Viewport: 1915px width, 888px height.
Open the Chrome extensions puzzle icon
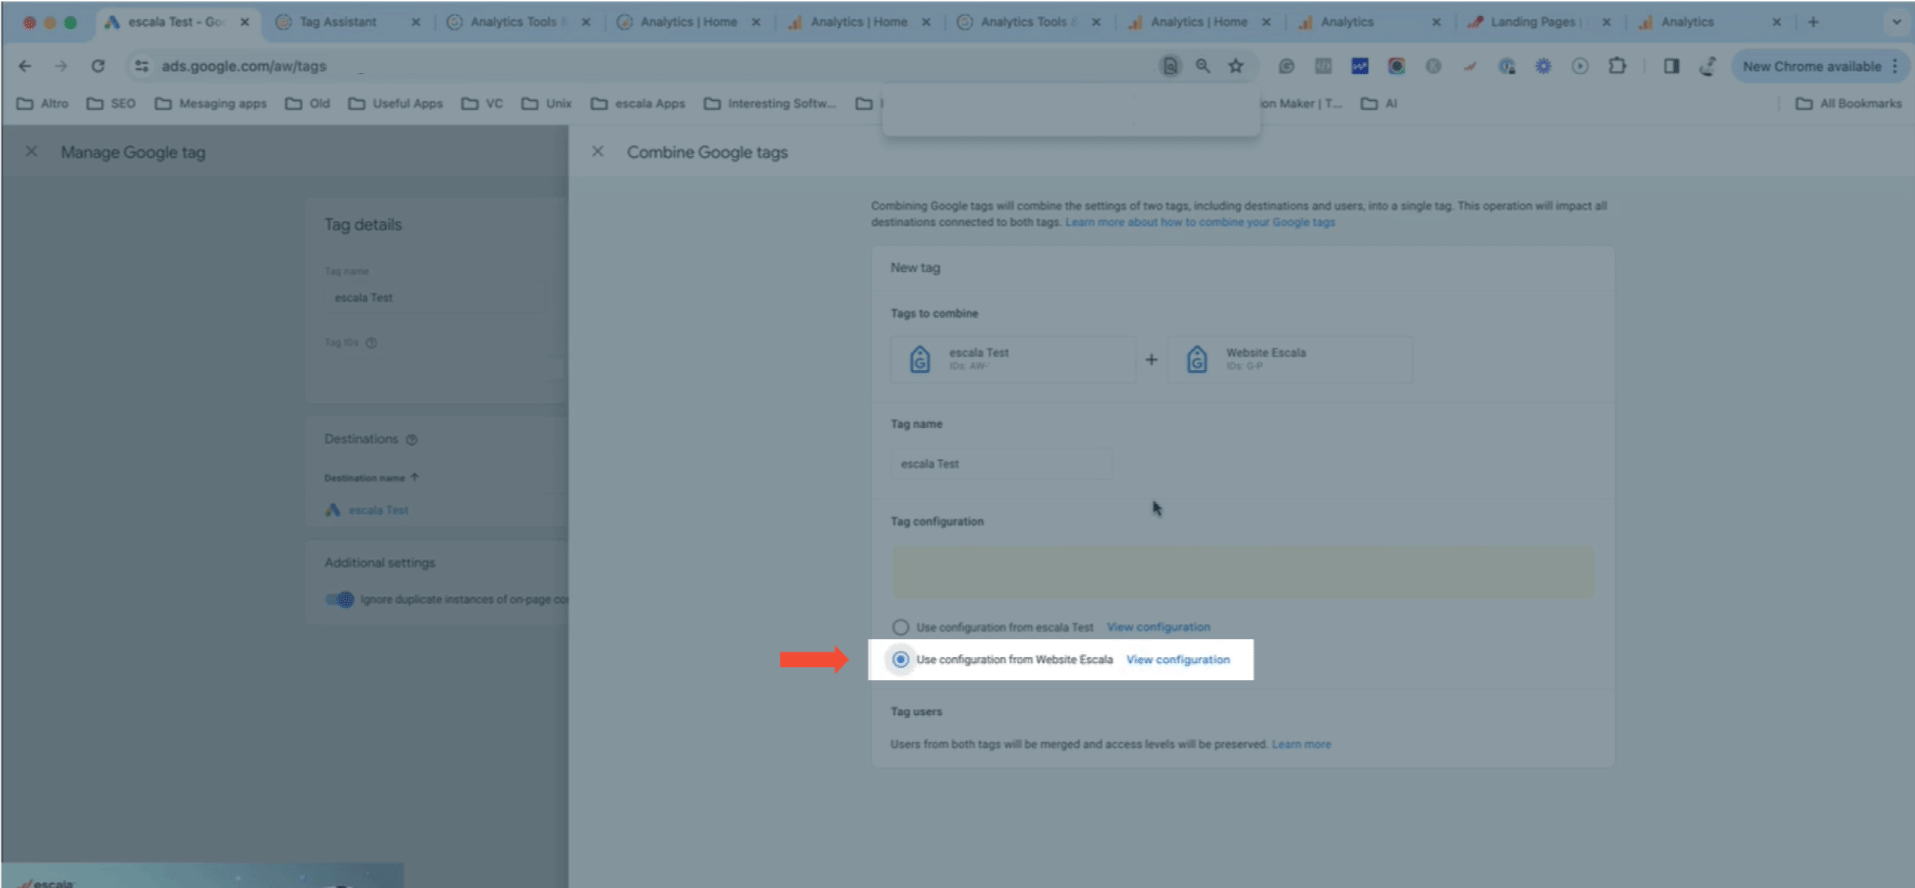point(1617,66)
